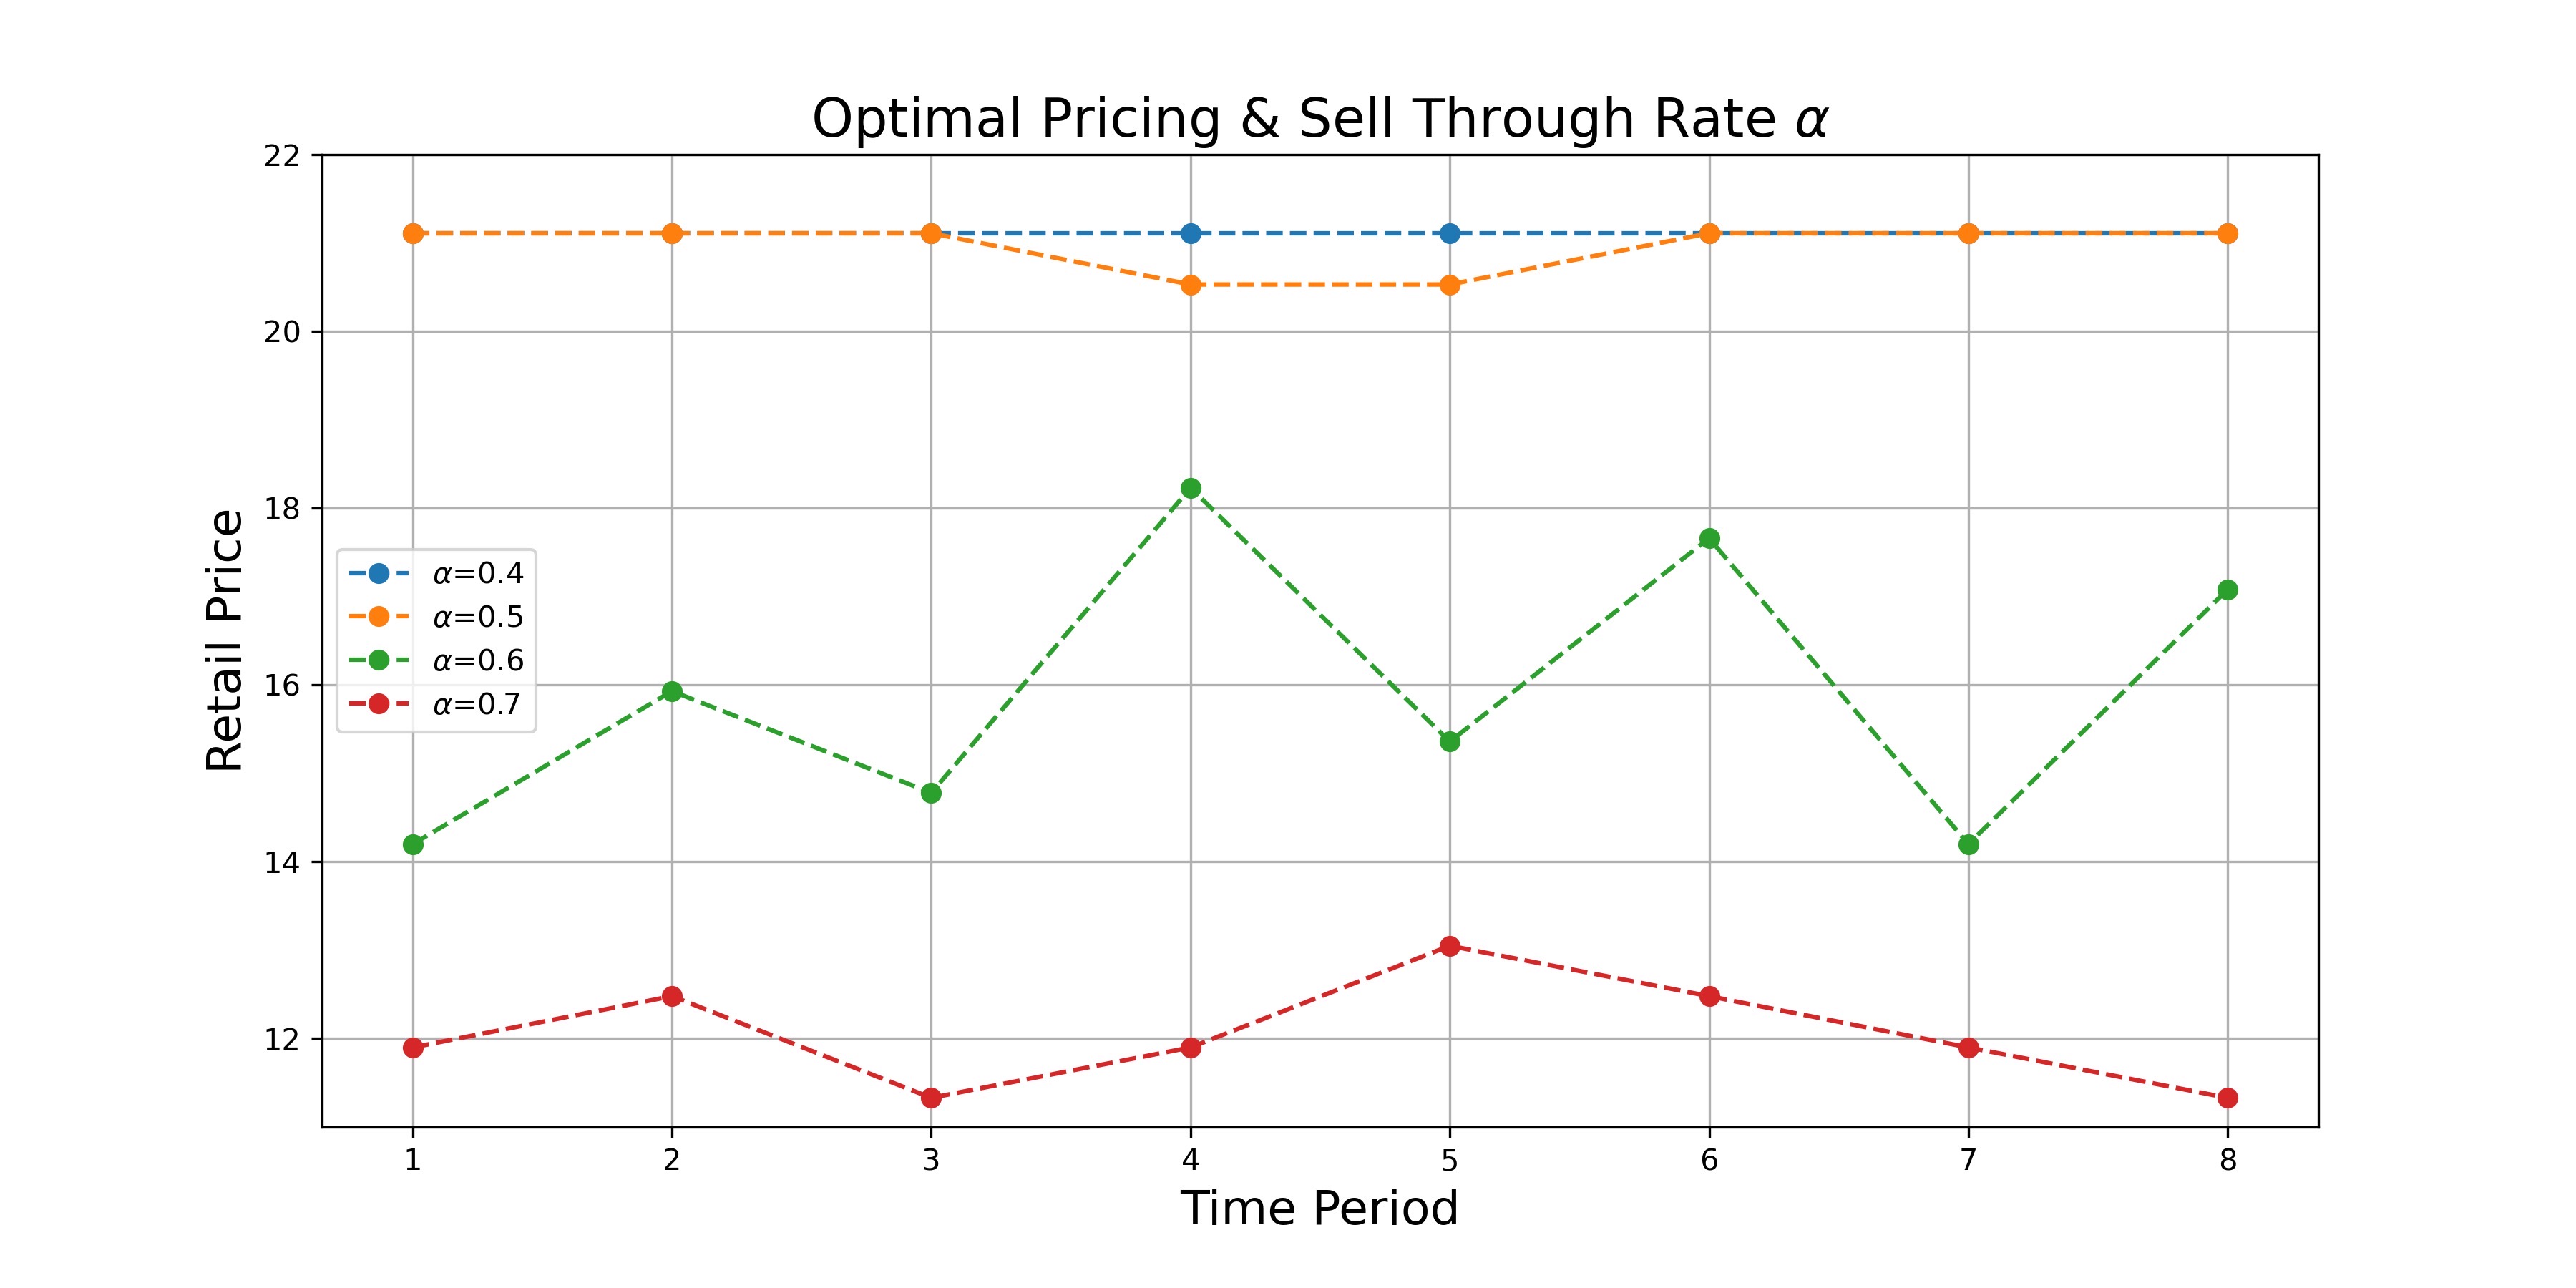The width and height of the screenshot is (2576, 1288).
Task: Click the x-axis tick label 8
Action: point(2227,1160)
